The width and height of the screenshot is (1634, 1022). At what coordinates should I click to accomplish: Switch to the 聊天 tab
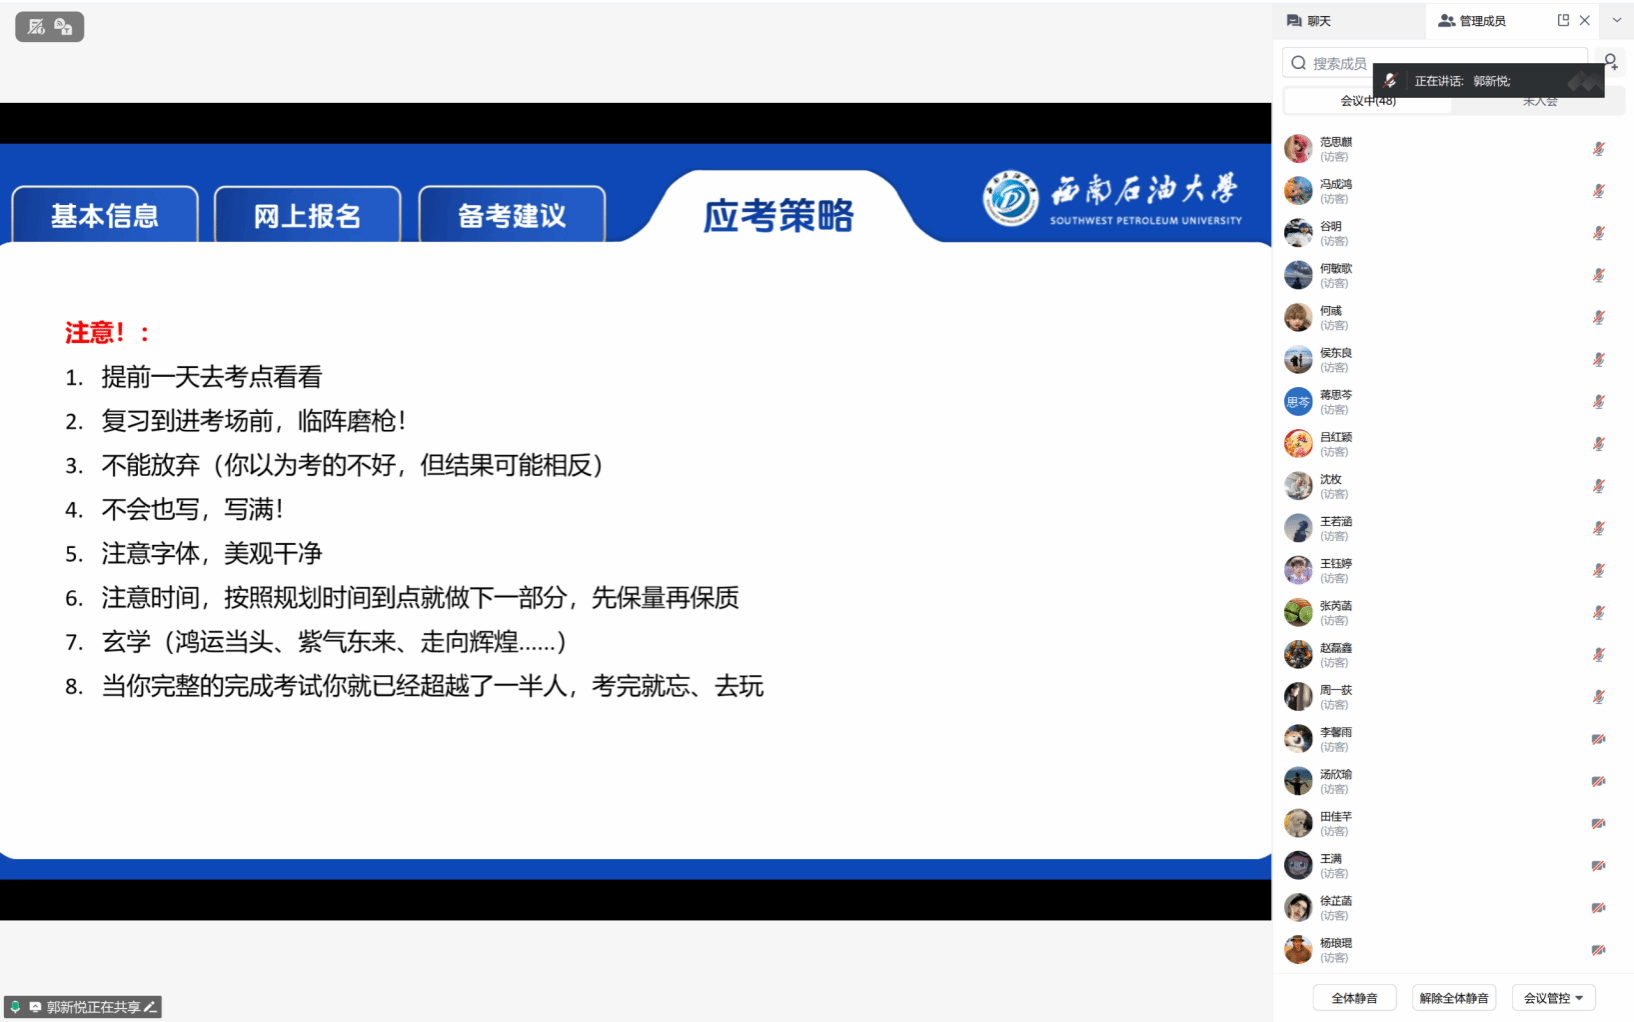pos(1310,21)
